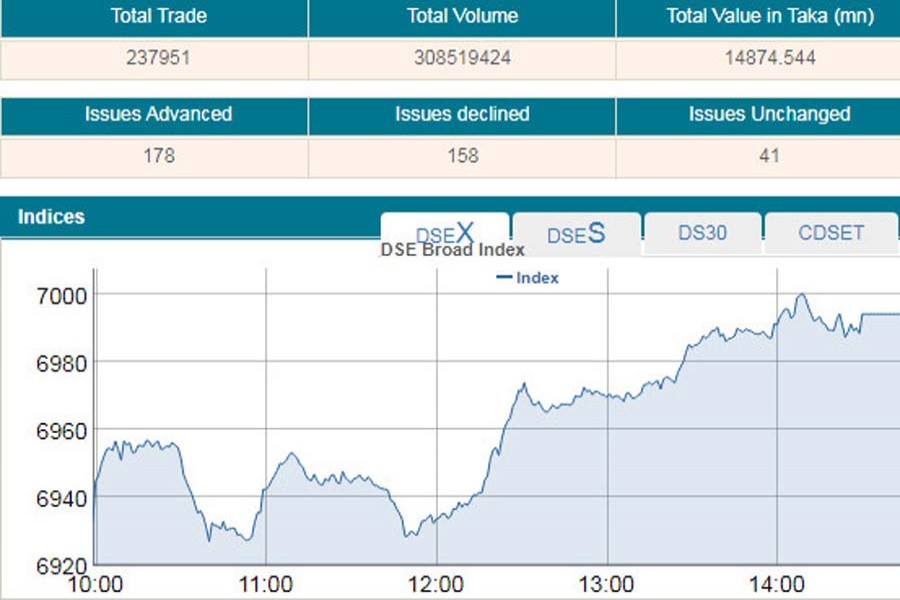Image resolution: width=900 pixels, height=600 pixels.
Task: Click the 14874.544 total value cell
Action: tap(769, 58)
